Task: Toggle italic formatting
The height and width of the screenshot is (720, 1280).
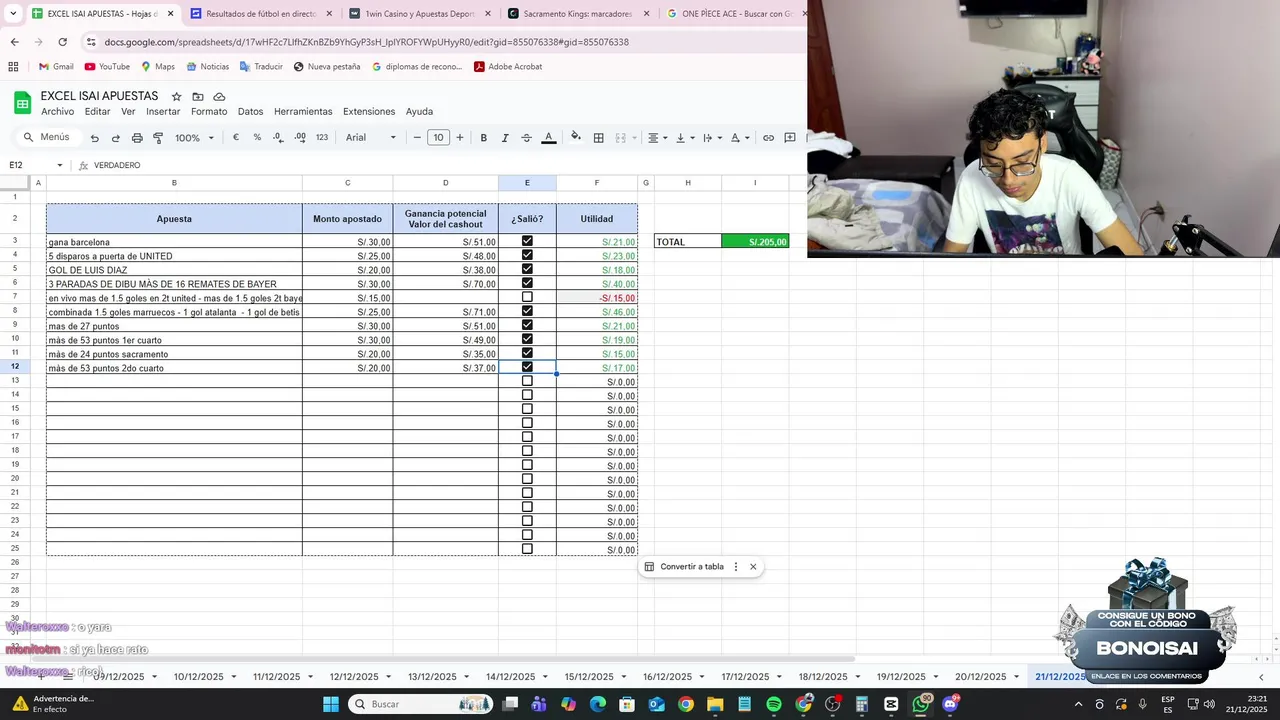Action: pos(505,138)
